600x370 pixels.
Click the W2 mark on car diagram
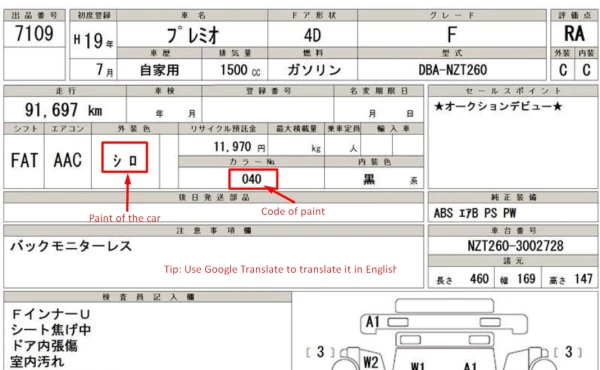(x=370, y=362)
